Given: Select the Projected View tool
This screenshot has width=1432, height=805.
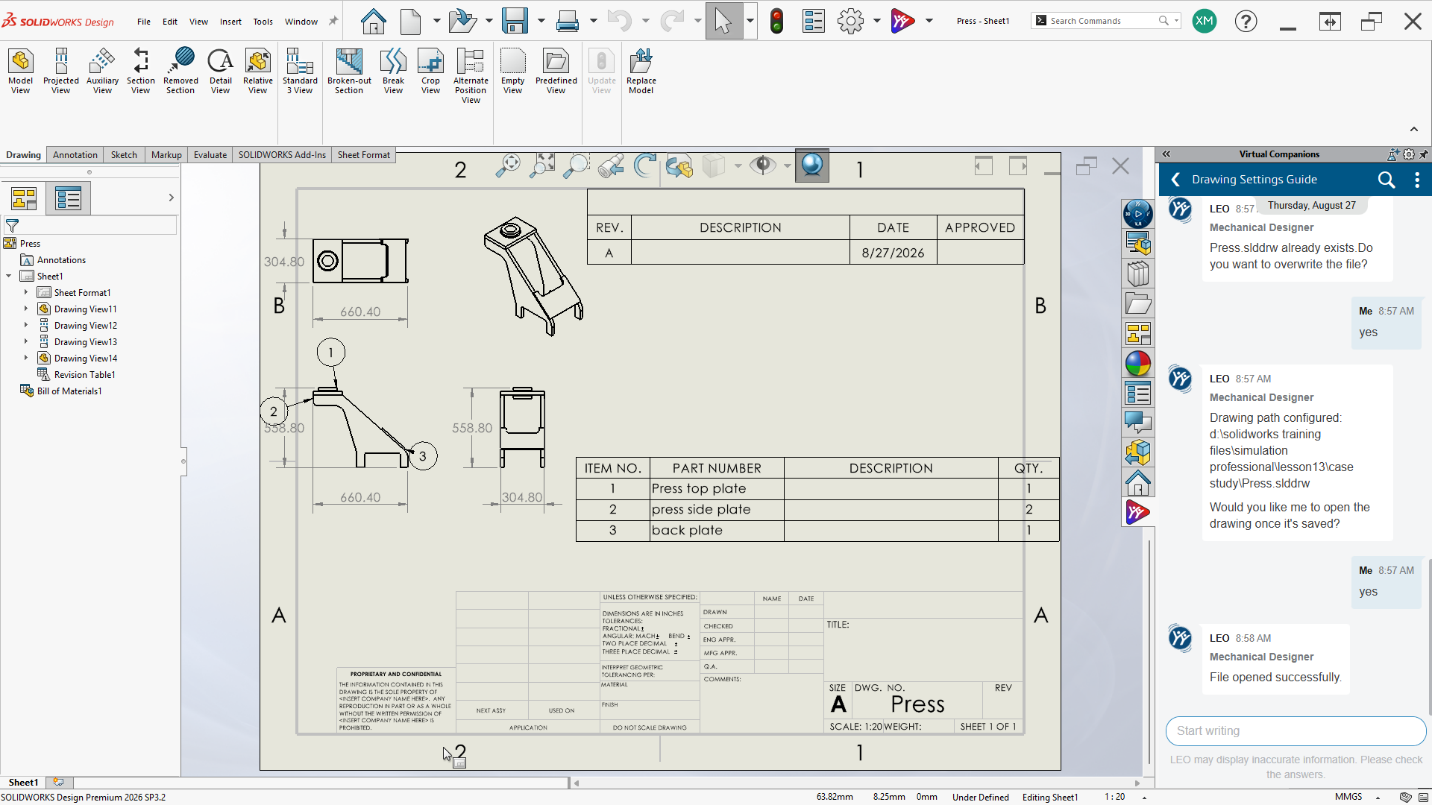Looking at the screenshot, I should coord(61,71).
